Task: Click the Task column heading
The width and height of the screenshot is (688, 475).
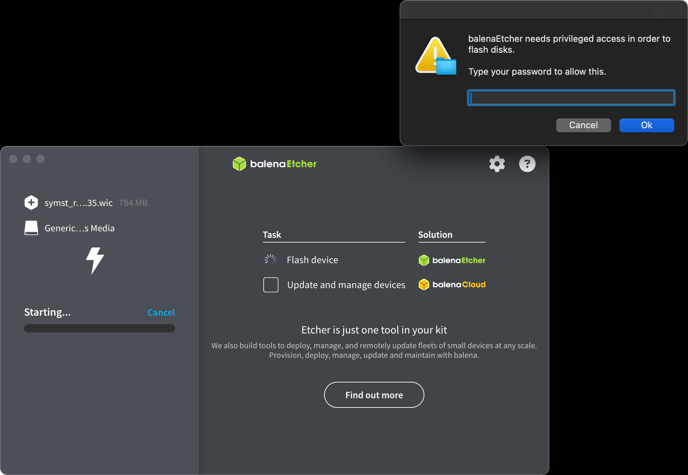Action: coord(272,235)
